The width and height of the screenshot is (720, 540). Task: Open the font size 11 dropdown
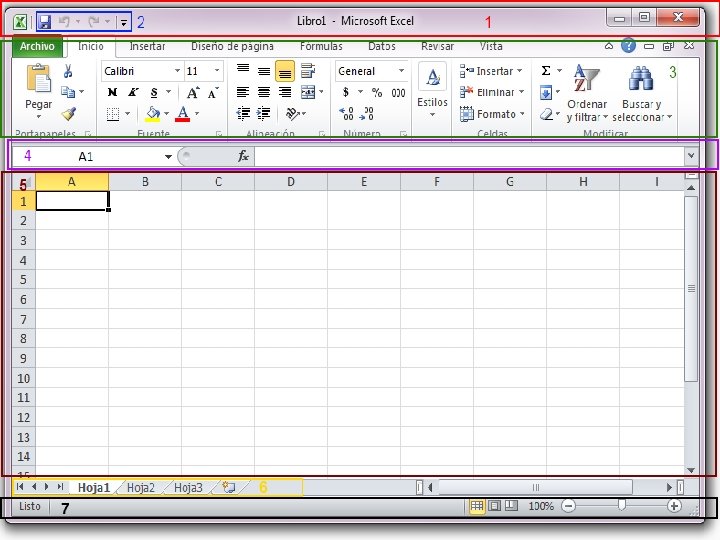217,71
